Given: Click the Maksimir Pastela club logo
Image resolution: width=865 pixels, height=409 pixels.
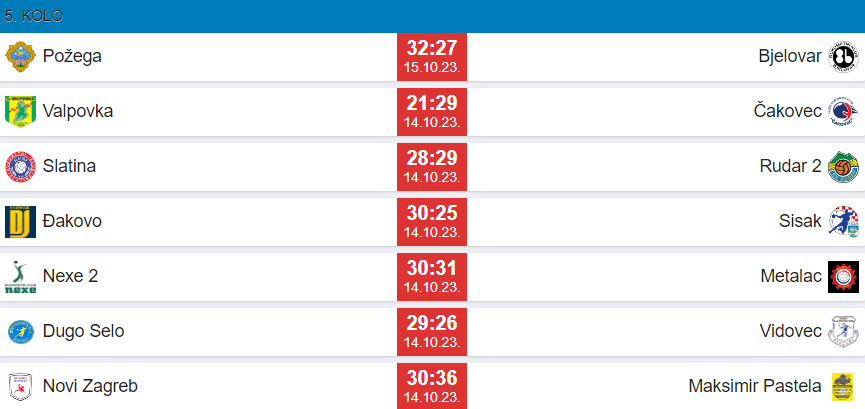Looking at the screenshot, I should [x=843, y=386].
